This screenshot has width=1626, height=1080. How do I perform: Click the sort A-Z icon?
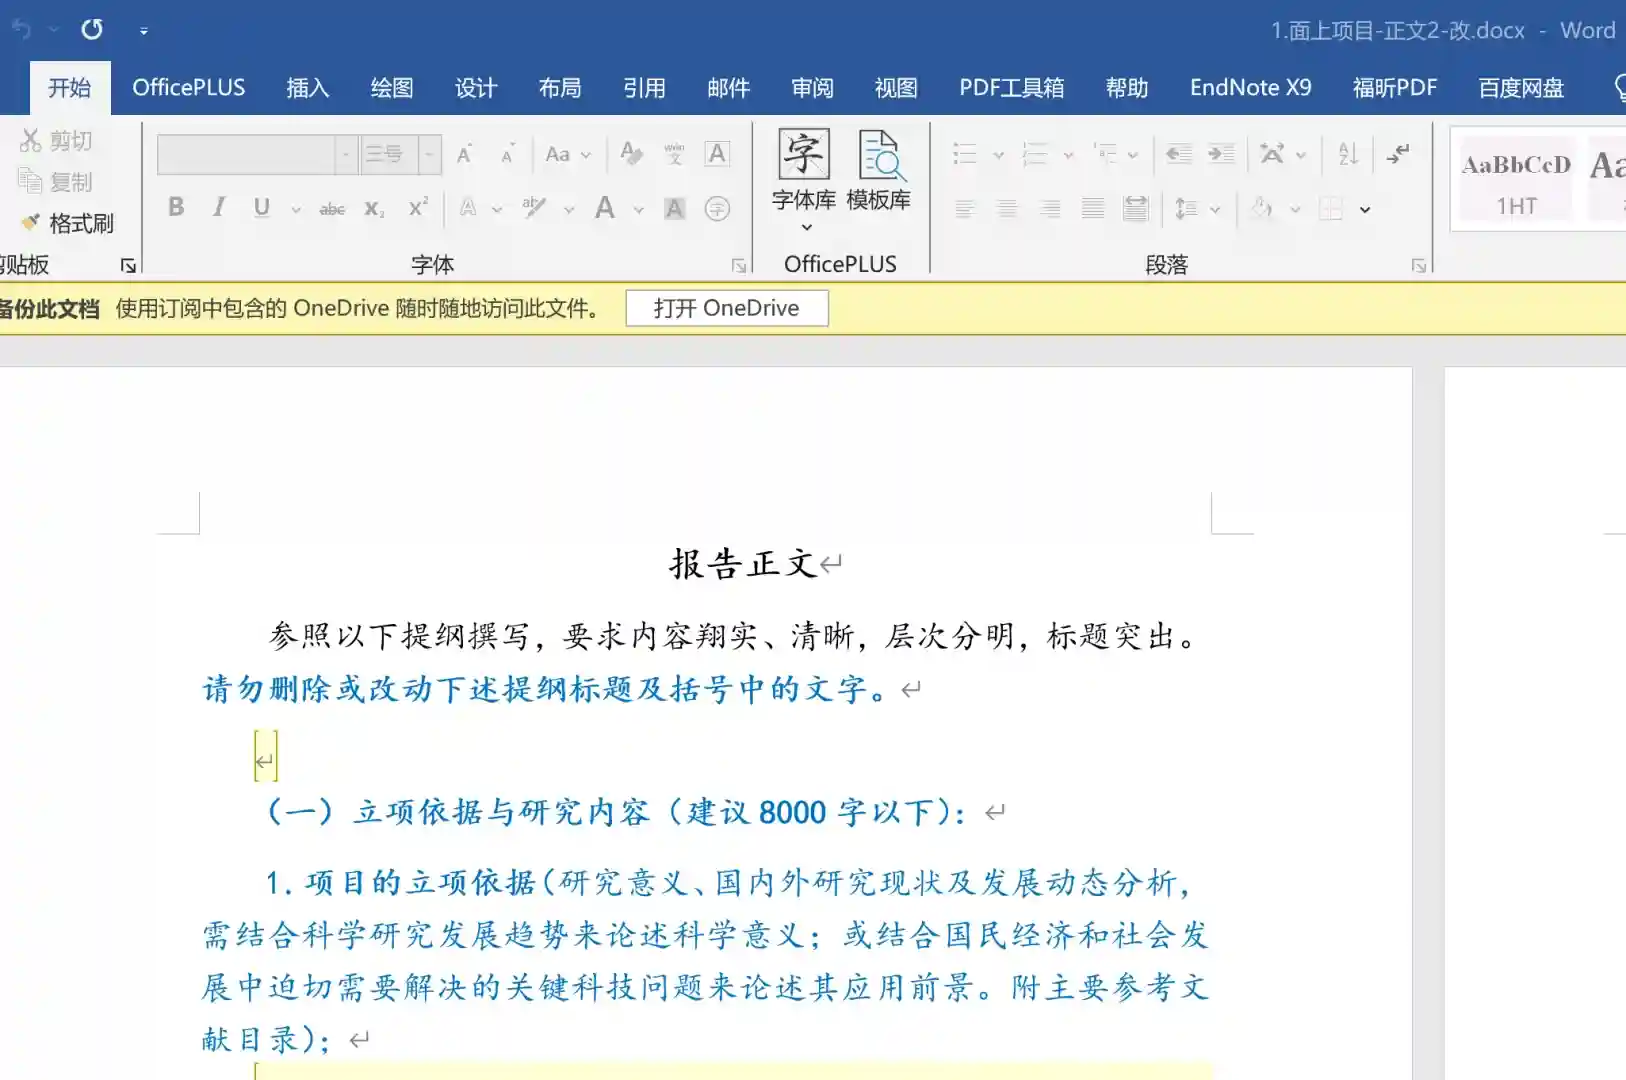(x=1348, y=154)
